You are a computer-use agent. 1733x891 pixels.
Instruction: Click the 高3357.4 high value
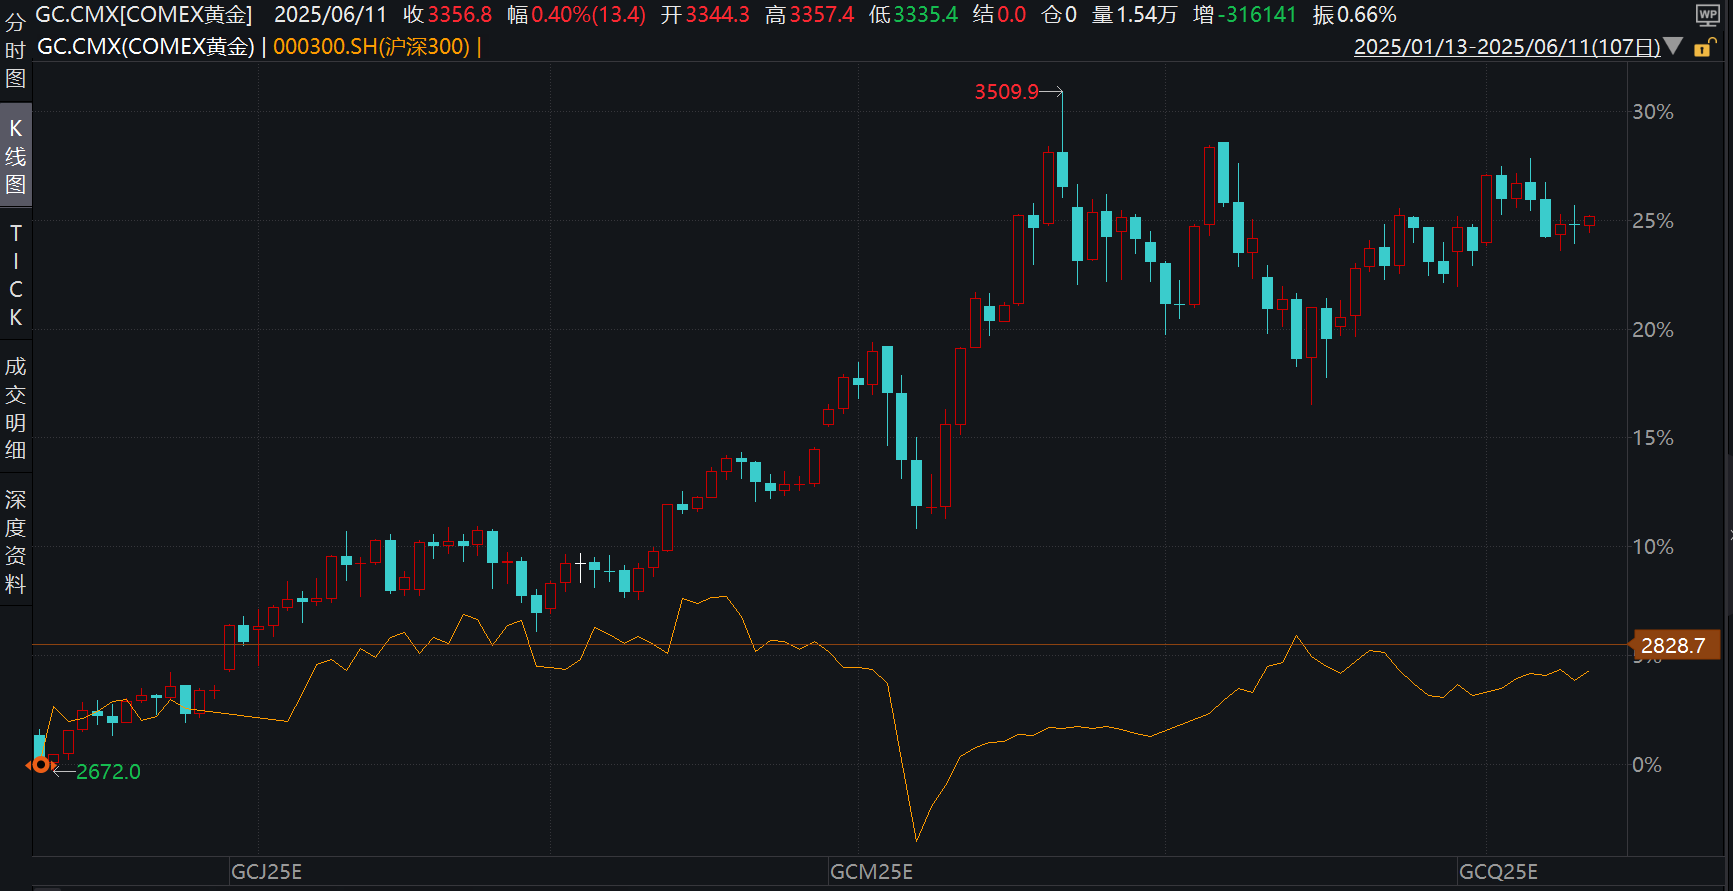(x=809, y=15)
